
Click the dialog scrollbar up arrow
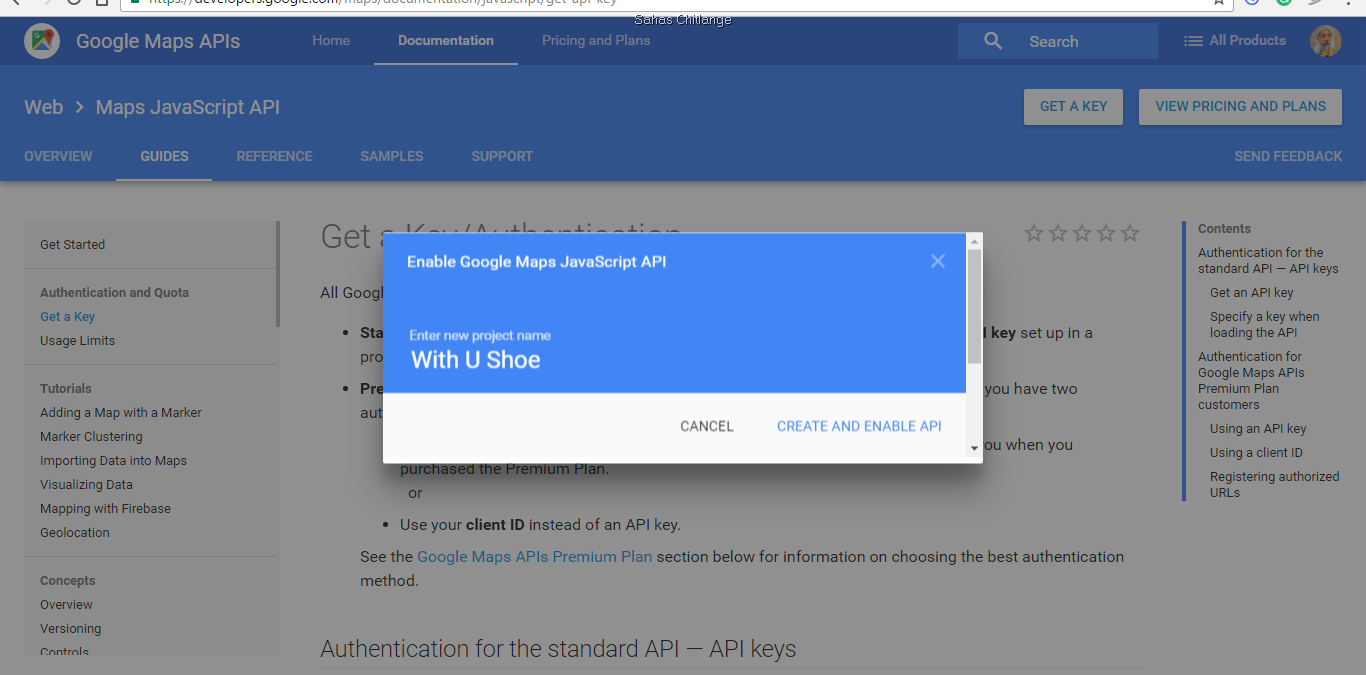(x=975, y=241)
